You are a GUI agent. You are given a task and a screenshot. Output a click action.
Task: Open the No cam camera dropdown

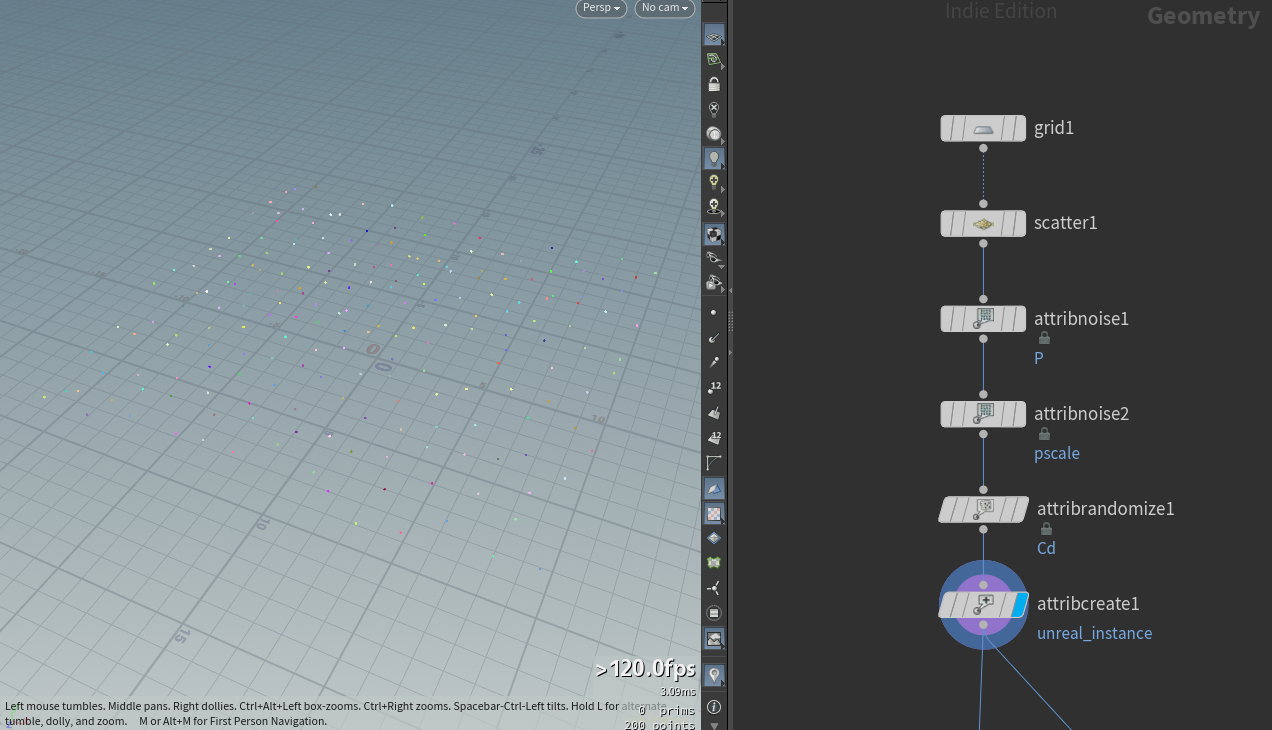click(x=665, y=8)
